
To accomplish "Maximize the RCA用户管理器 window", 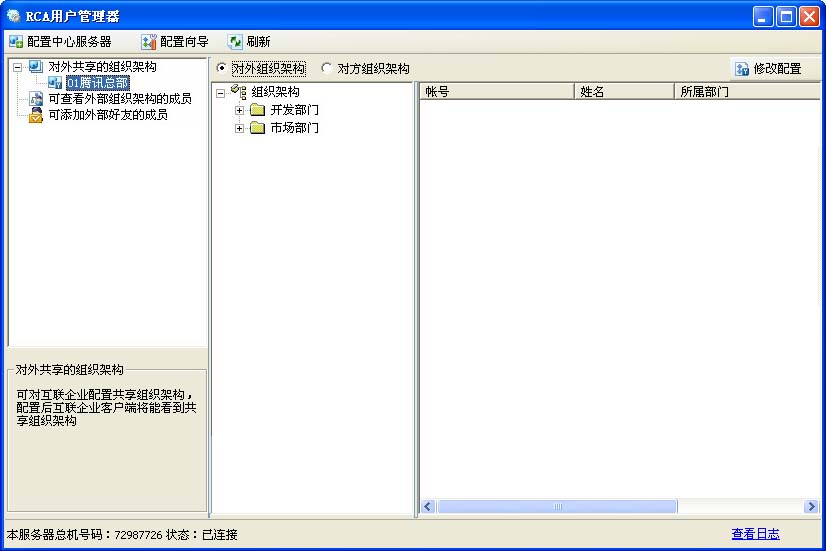I will [786, 17].
